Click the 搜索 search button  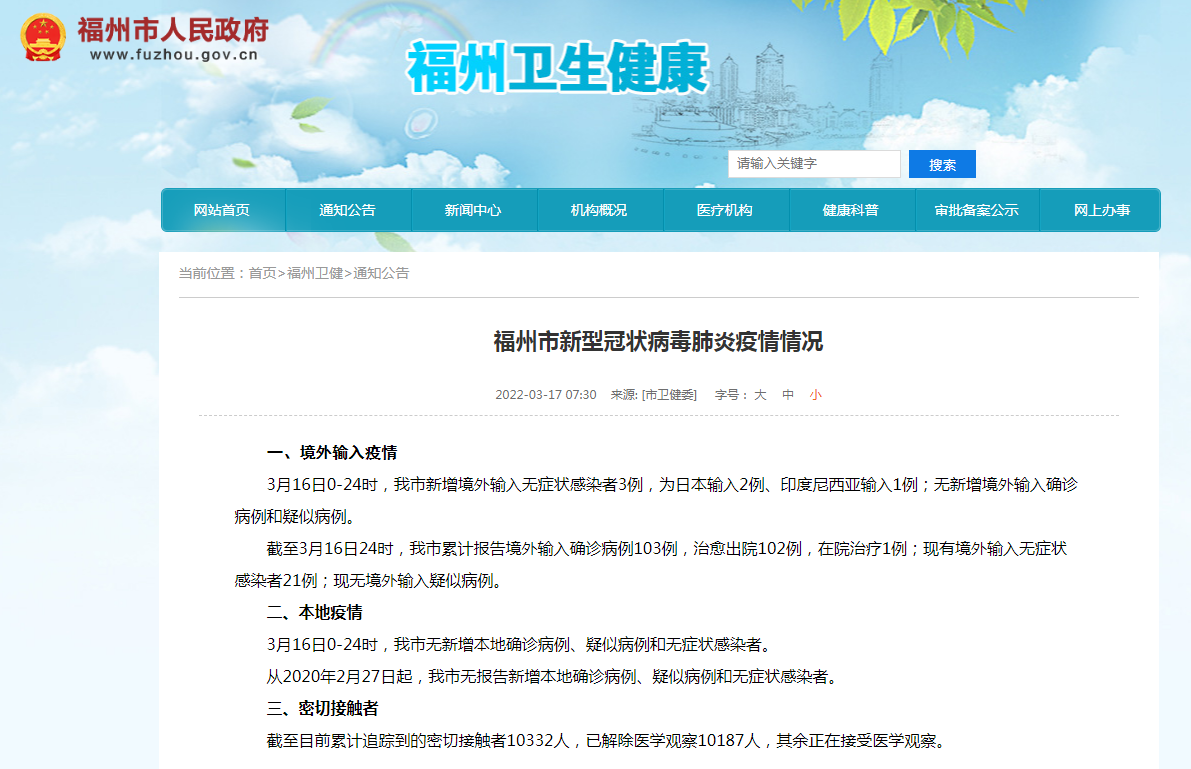click(941, 164)
